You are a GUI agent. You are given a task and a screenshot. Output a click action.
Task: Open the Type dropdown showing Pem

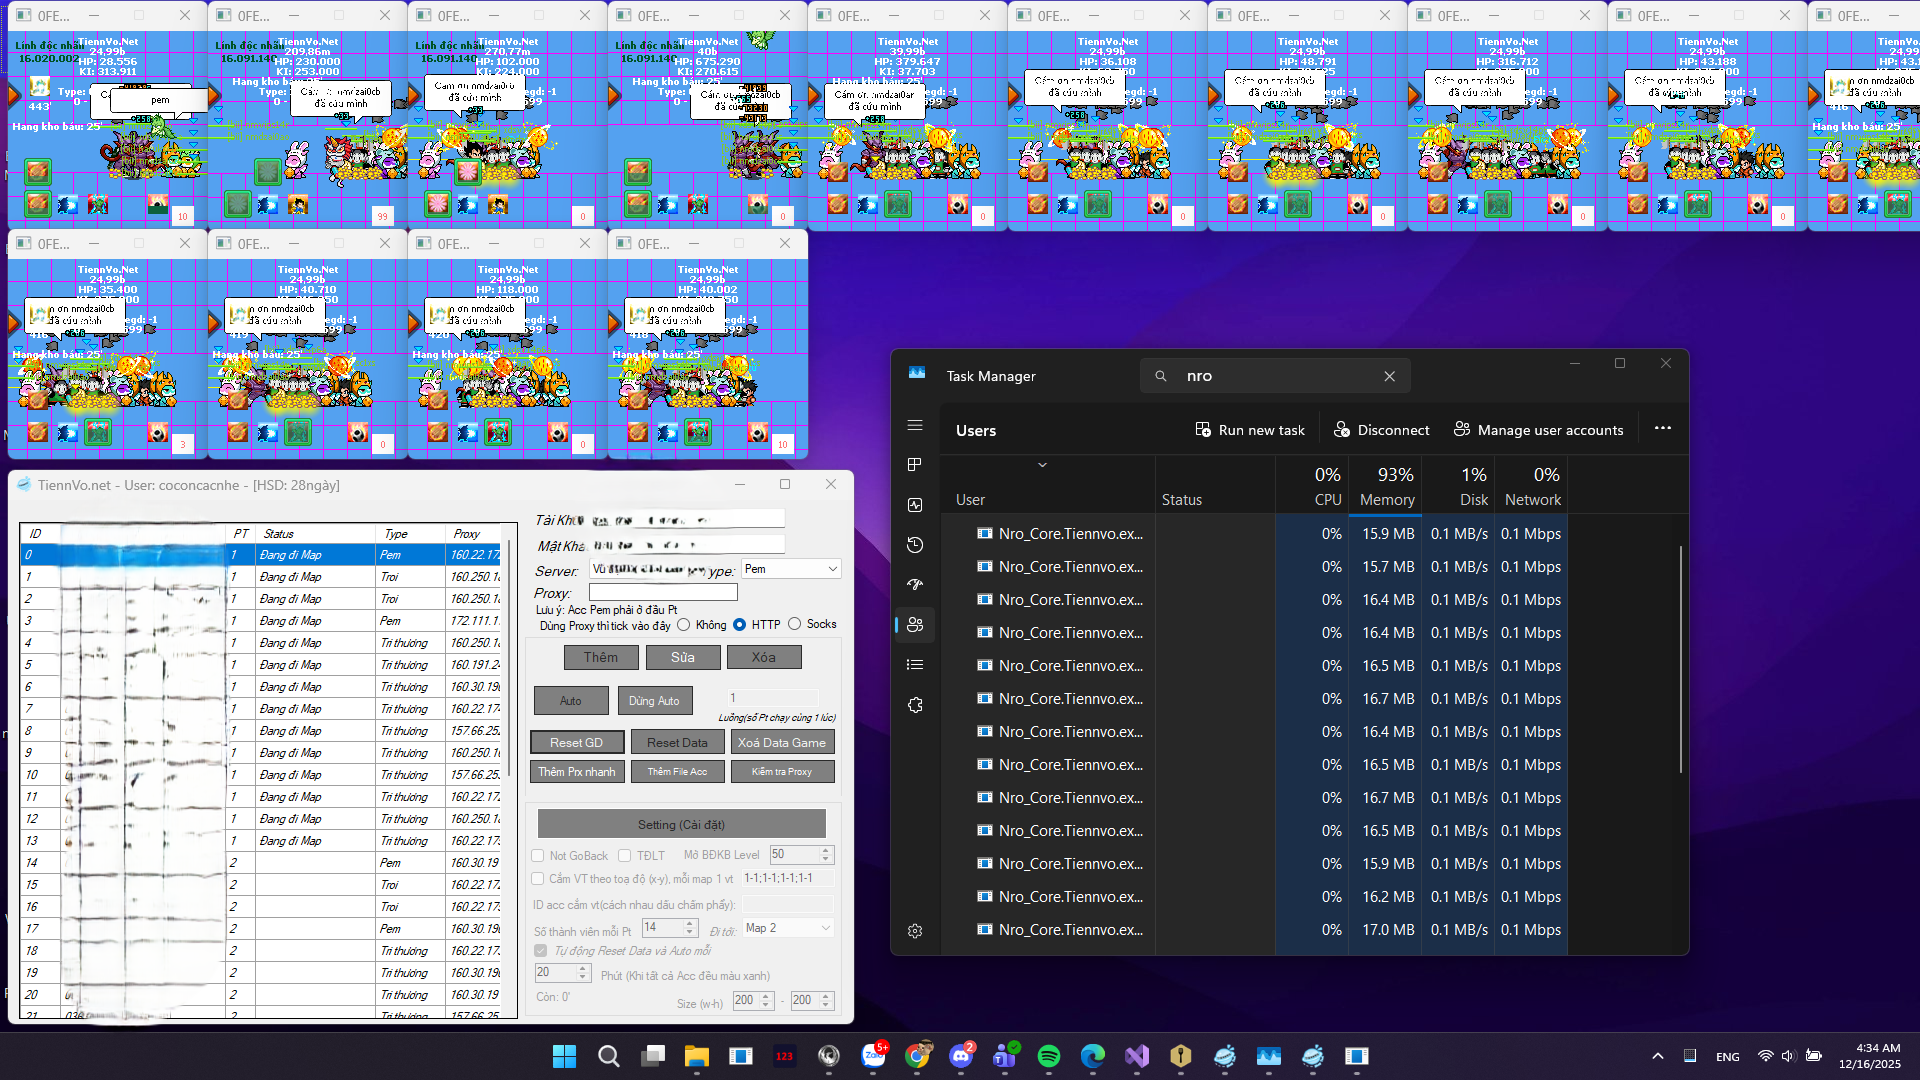[790, 569]
